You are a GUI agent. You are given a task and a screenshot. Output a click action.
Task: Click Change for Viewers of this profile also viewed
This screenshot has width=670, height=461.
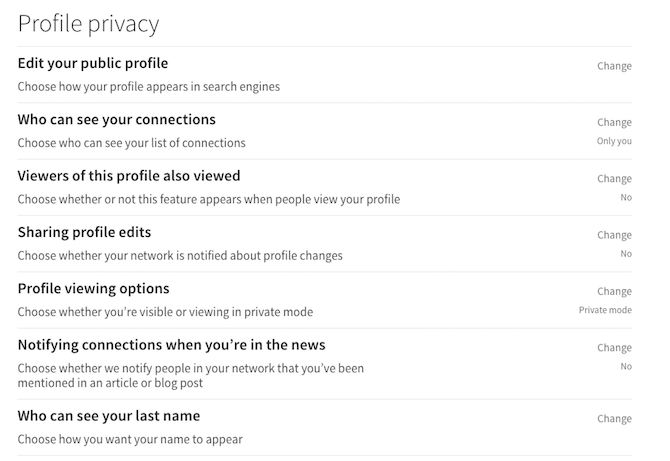pos(614,179)
